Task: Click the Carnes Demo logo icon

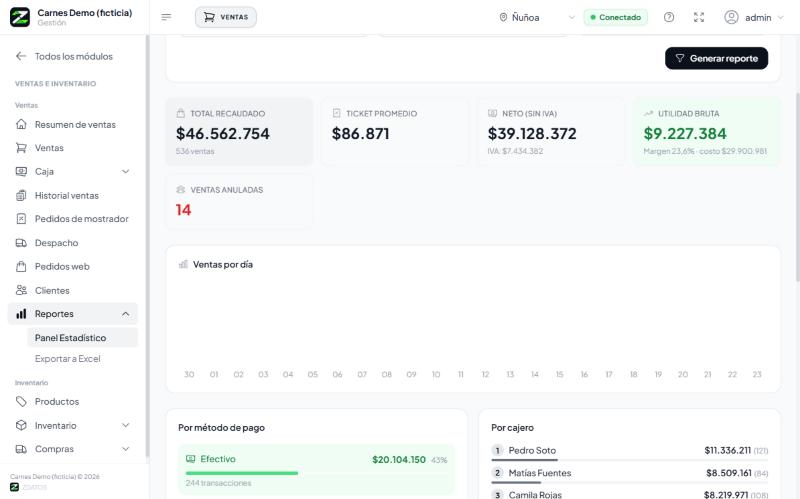Action: point(20,17)
